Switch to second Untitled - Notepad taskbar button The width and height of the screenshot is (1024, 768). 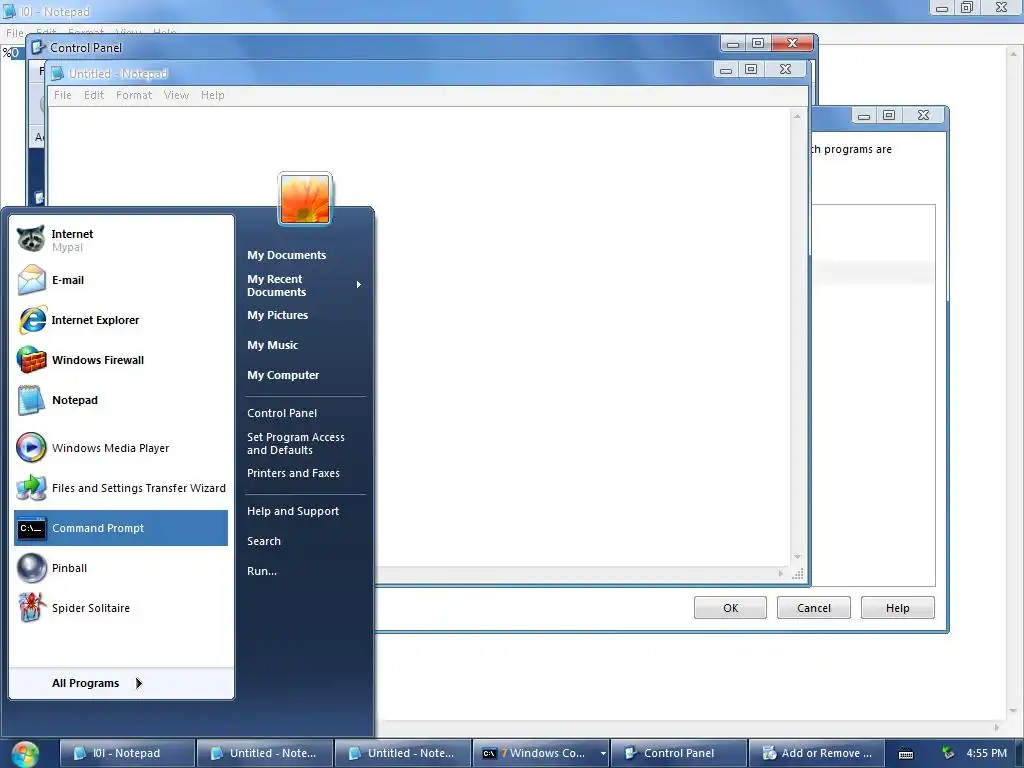pyautogui.click(x=403, y=754)
